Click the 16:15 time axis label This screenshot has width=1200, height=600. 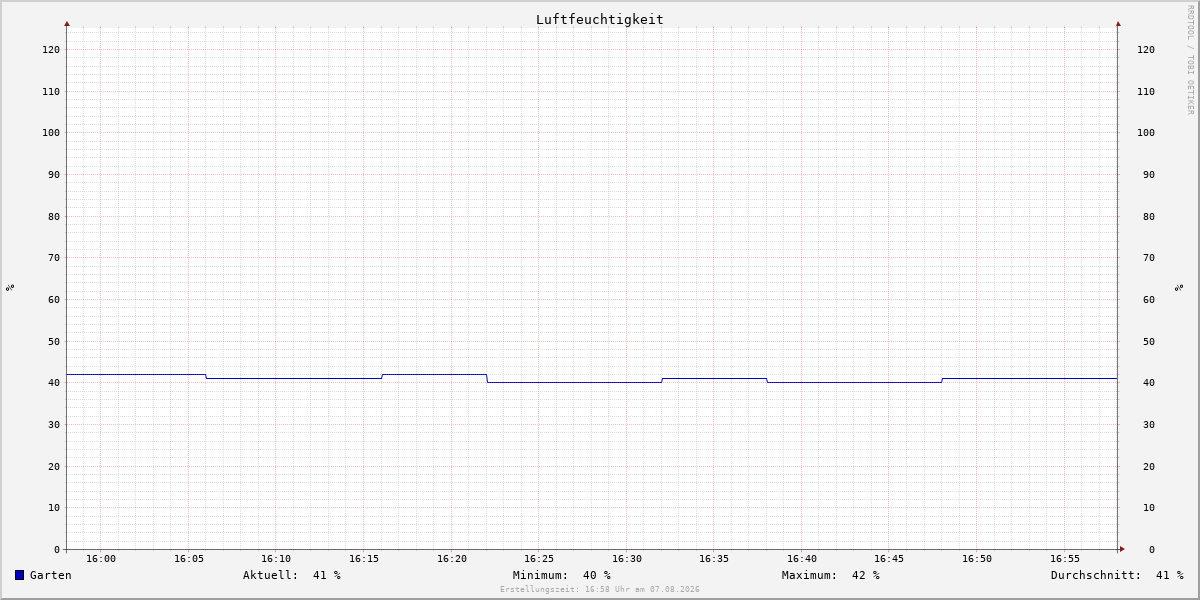364,559
